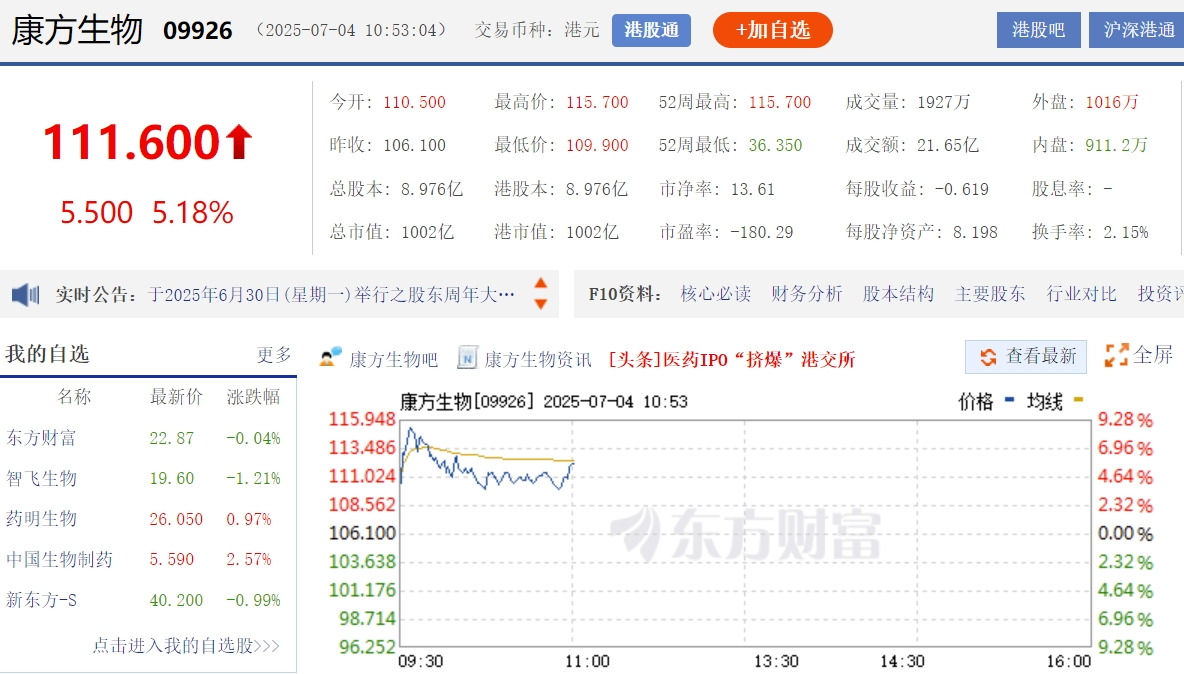
Task: Click the 换手率 value 2.15%
Action: point(1126,232)
